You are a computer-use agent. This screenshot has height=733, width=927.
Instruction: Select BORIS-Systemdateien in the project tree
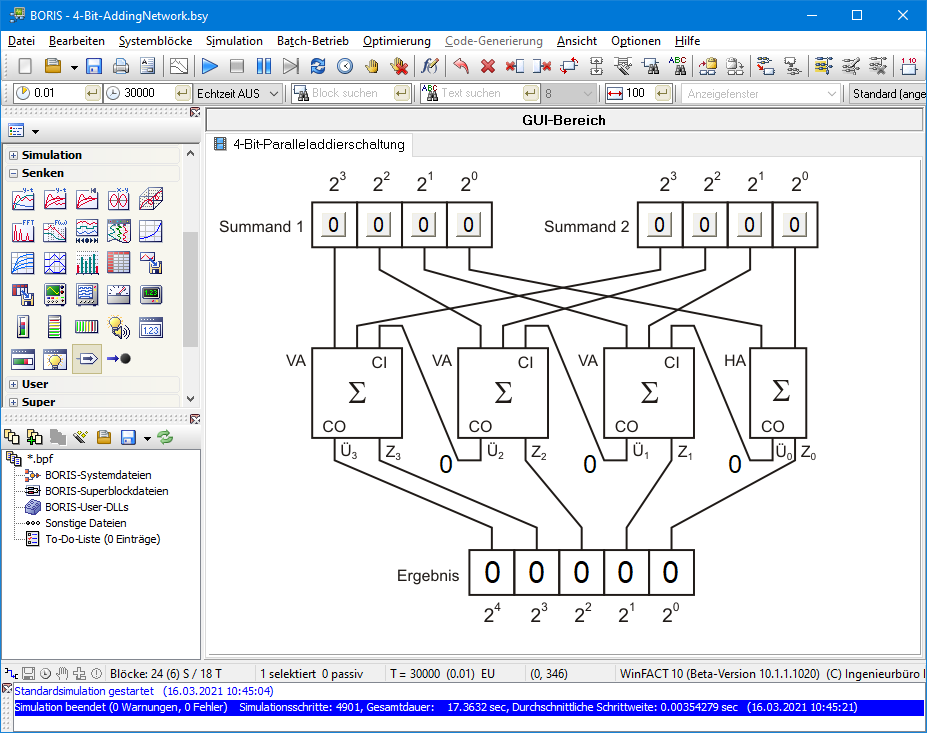(98, 475)
